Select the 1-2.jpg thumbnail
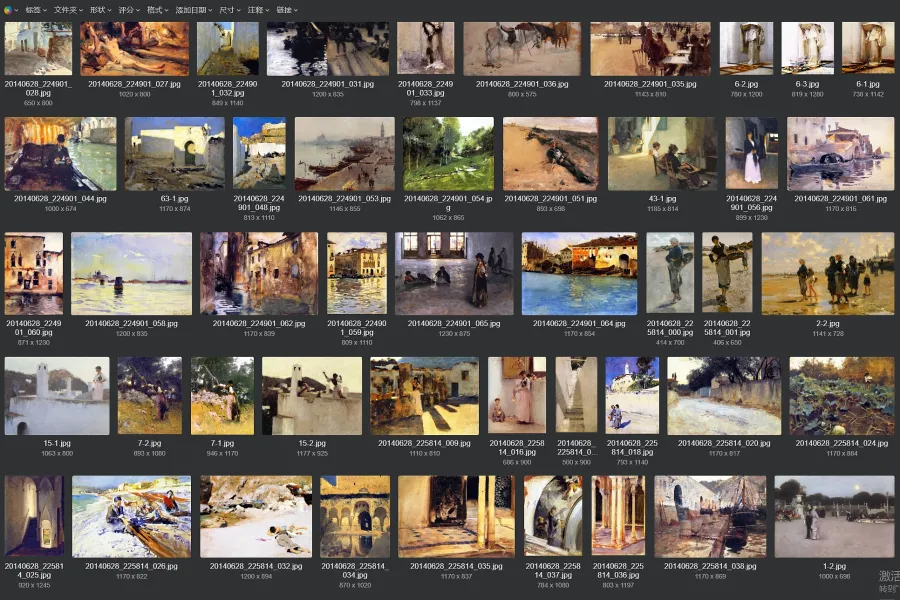The height and width of the screenshot is (600, 900). coord(833,516)
